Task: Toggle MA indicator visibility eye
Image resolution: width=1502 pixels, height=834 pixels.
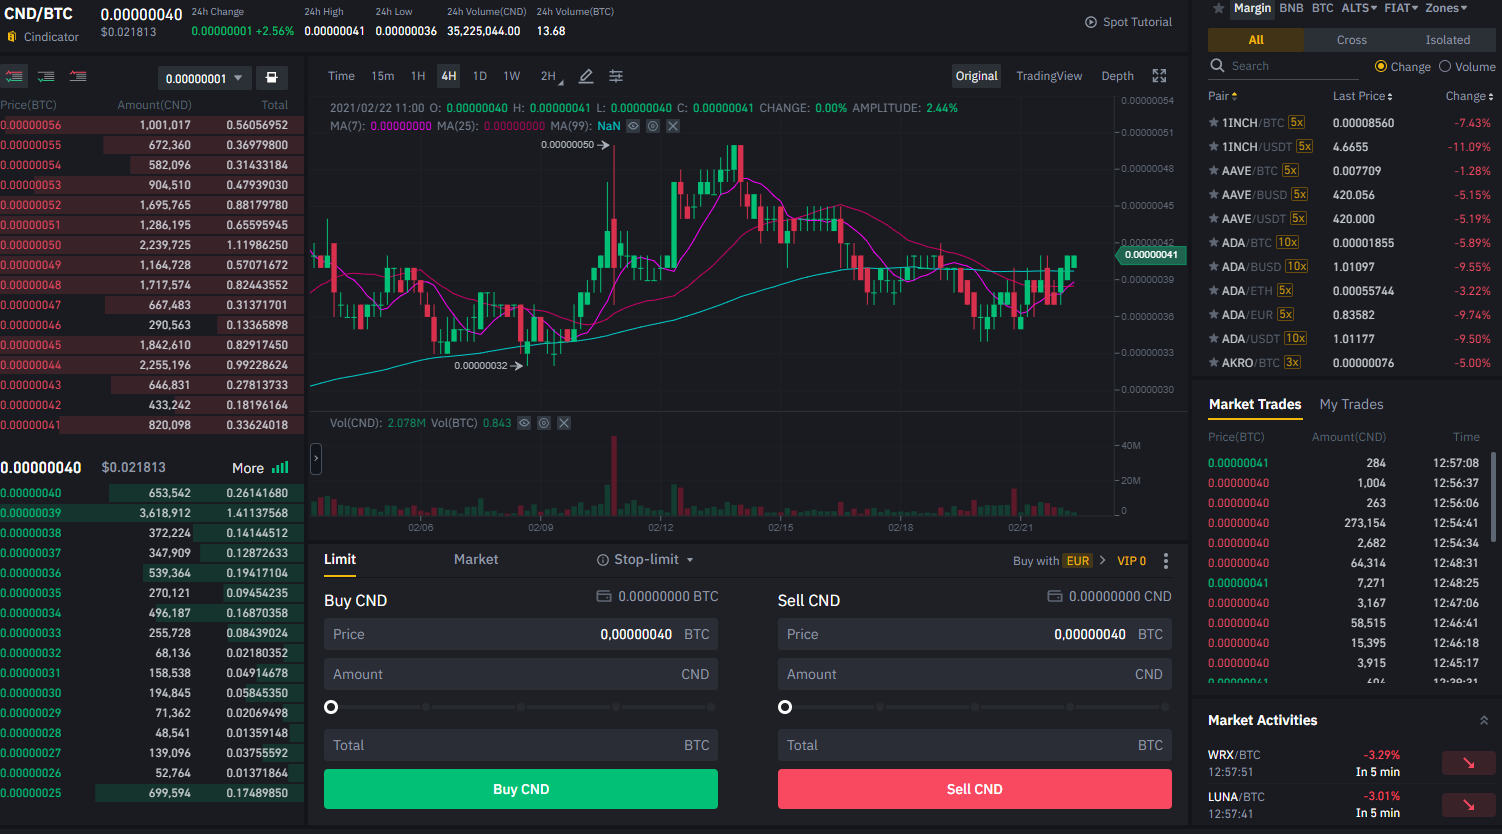Action: [633, 126]
